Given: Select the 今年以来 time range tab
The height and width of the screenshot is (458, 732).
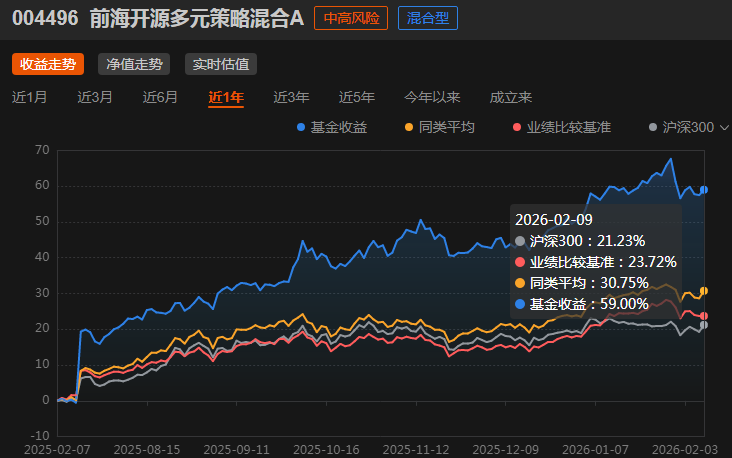Looking at the screenshot, I should click(432, 97).
